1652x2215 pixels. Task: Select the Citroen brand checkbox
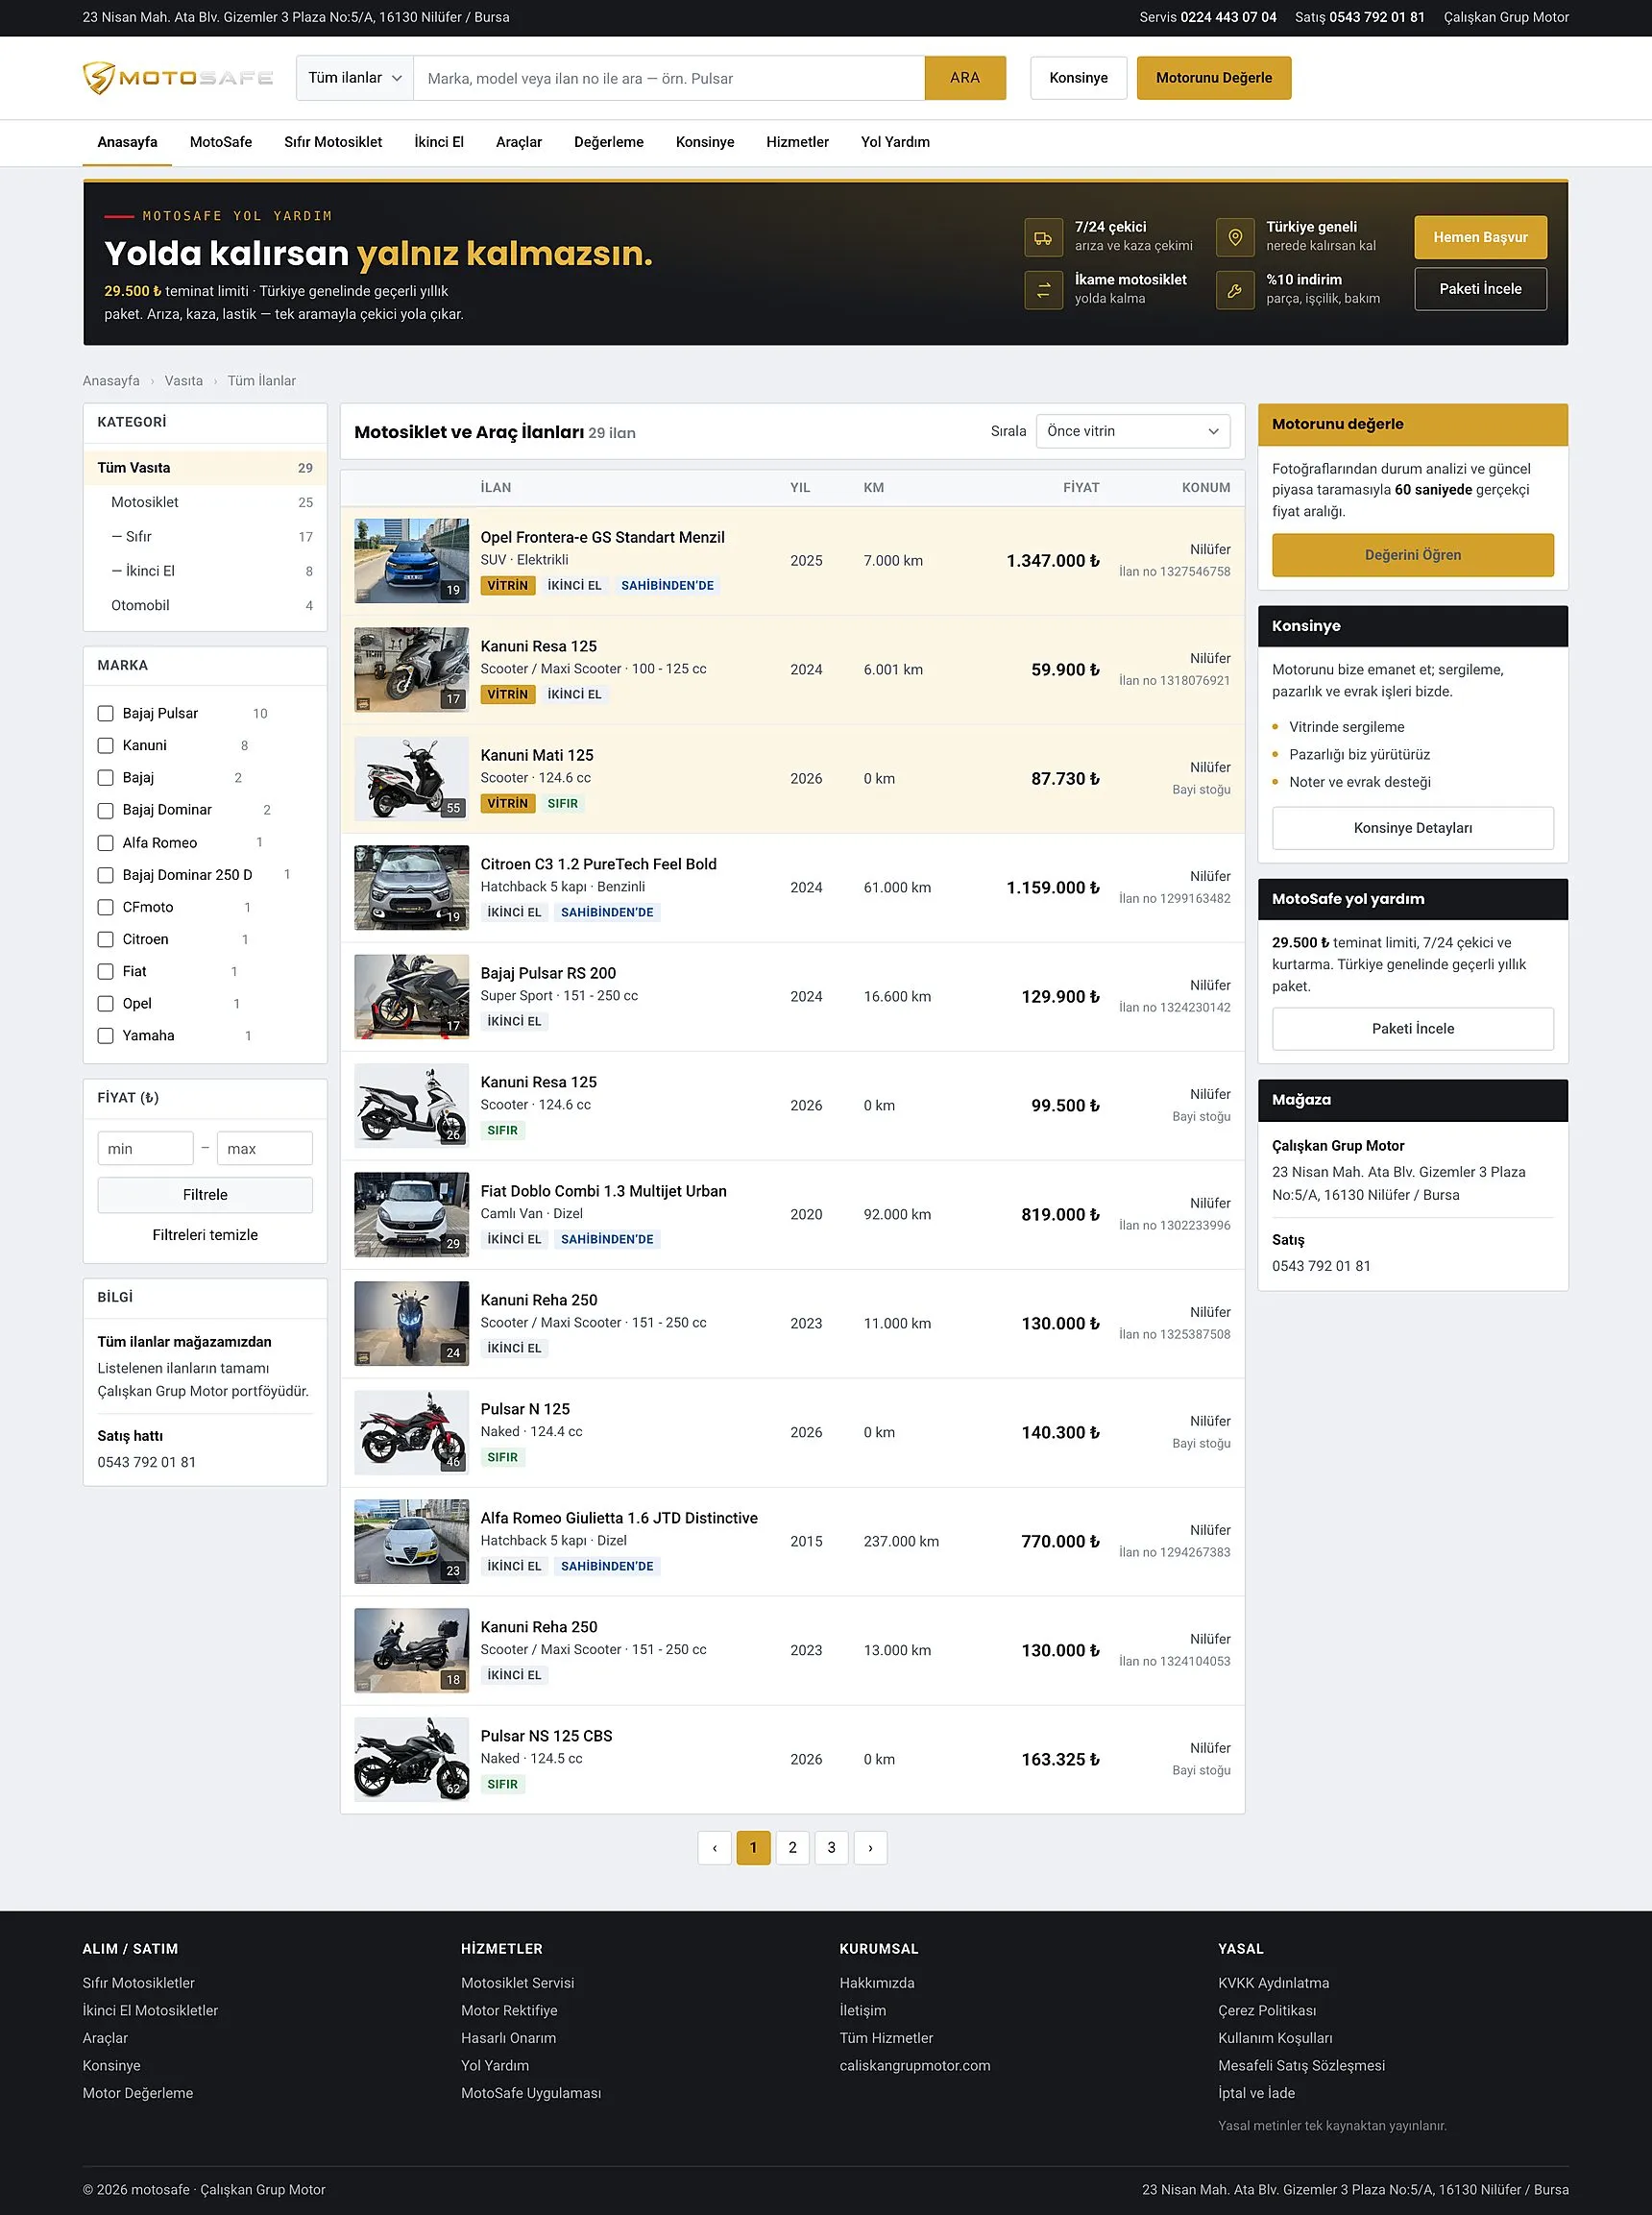pos(105,939)
